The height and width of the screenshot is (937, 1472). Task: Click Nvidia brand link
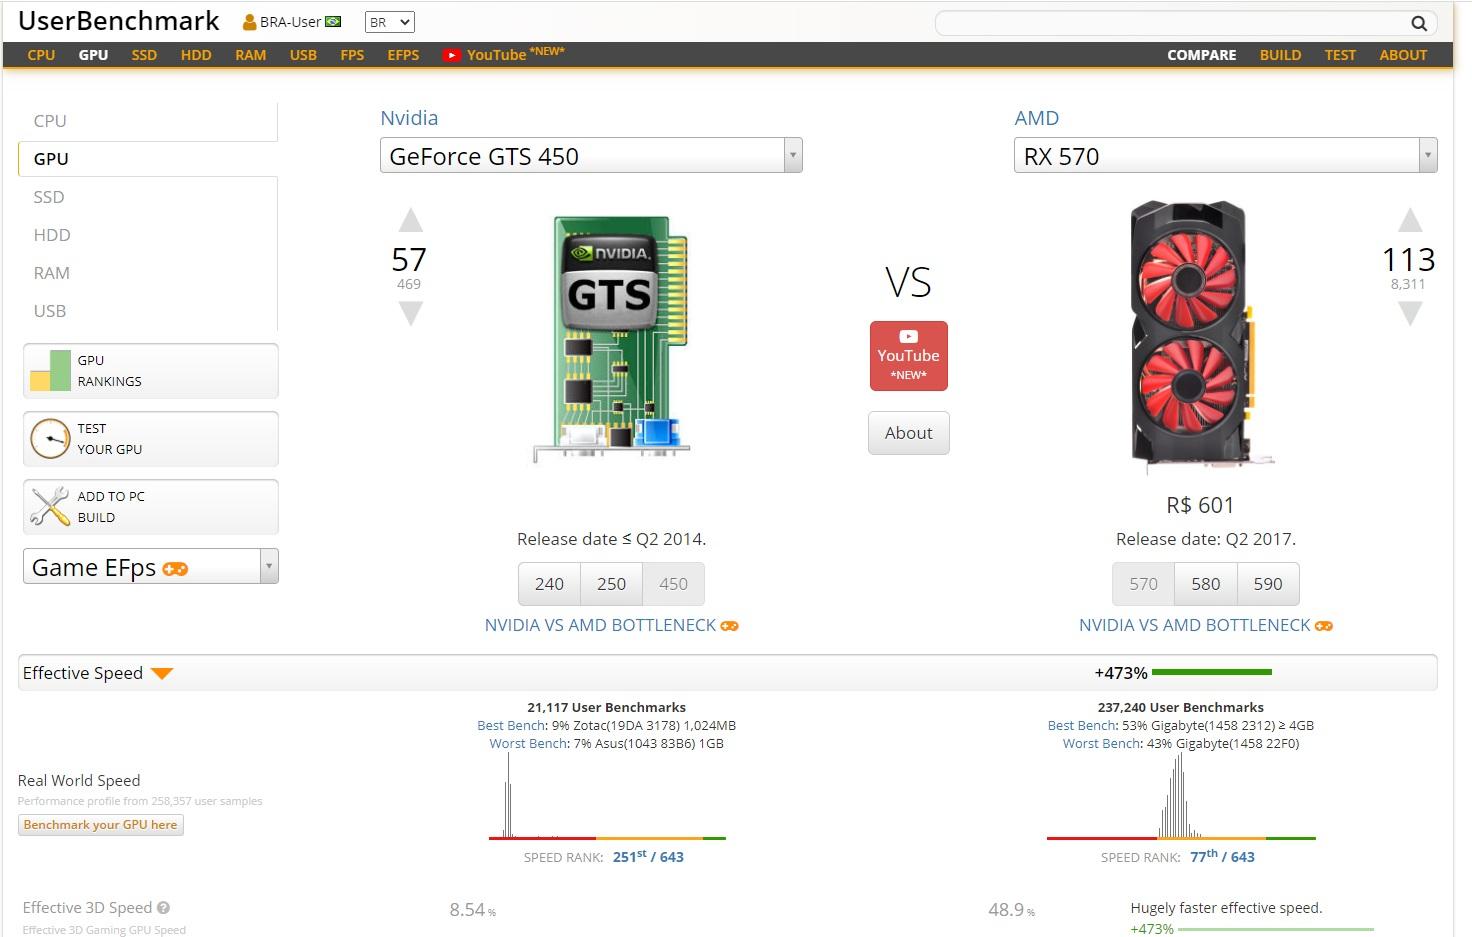(409, 118)
